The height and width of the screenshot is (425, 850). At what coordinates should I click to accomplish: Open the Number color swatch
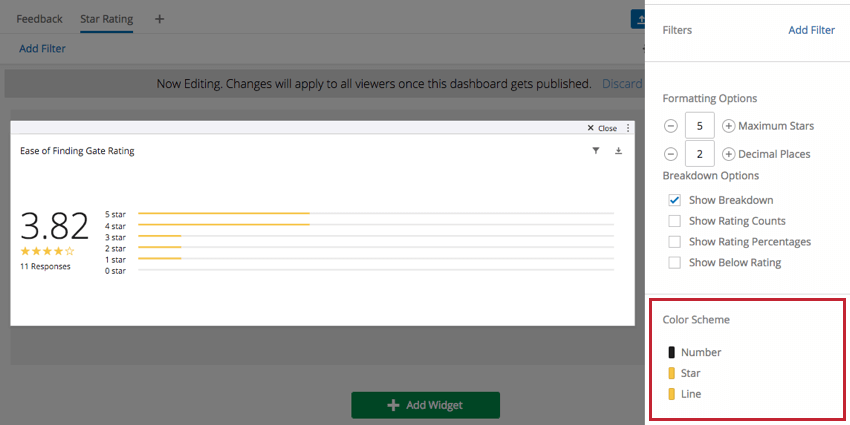tap(672, 352)
